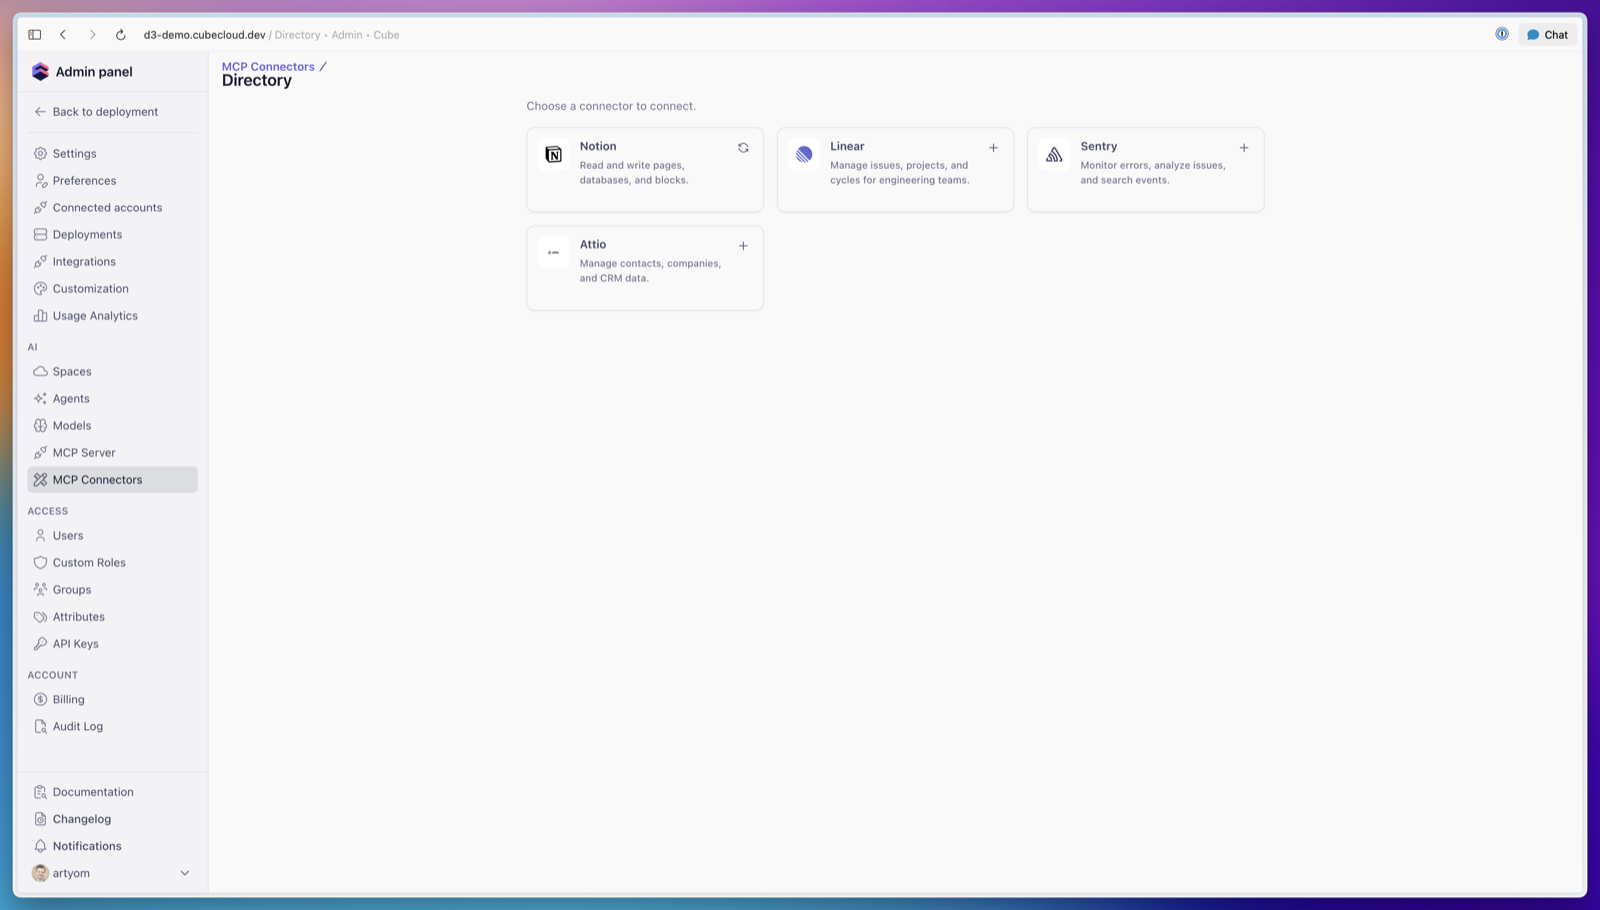Click the Groups icon in sidebar
The image size is (1600, 910).
40,590
